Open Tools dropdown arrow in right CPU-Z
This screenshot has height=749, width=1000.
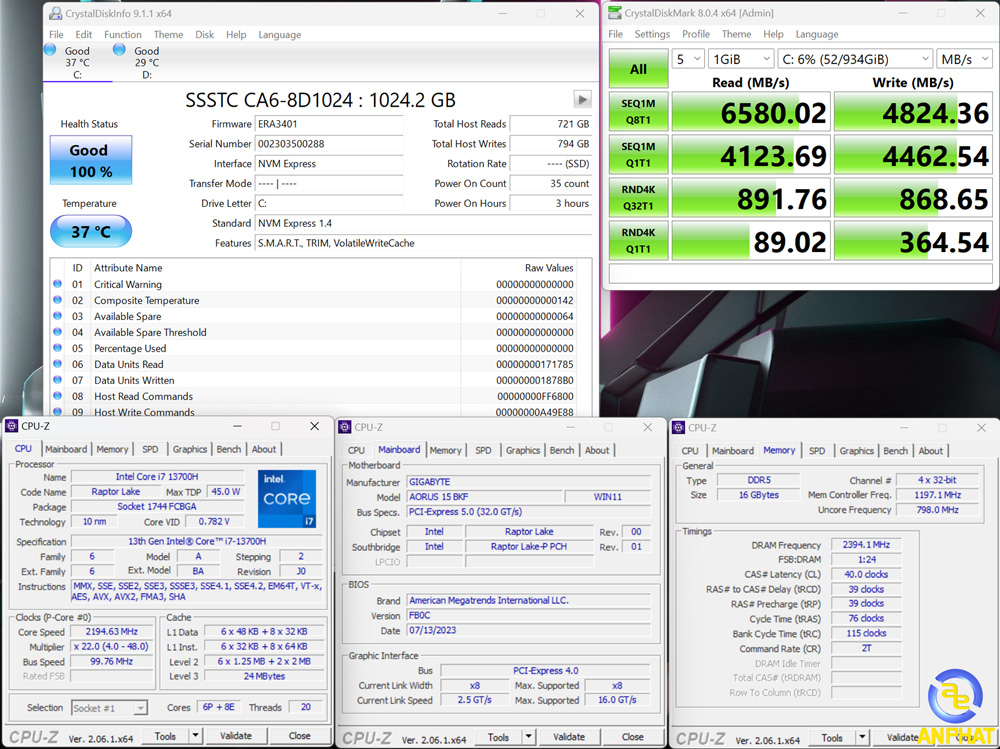click(862, 738)
